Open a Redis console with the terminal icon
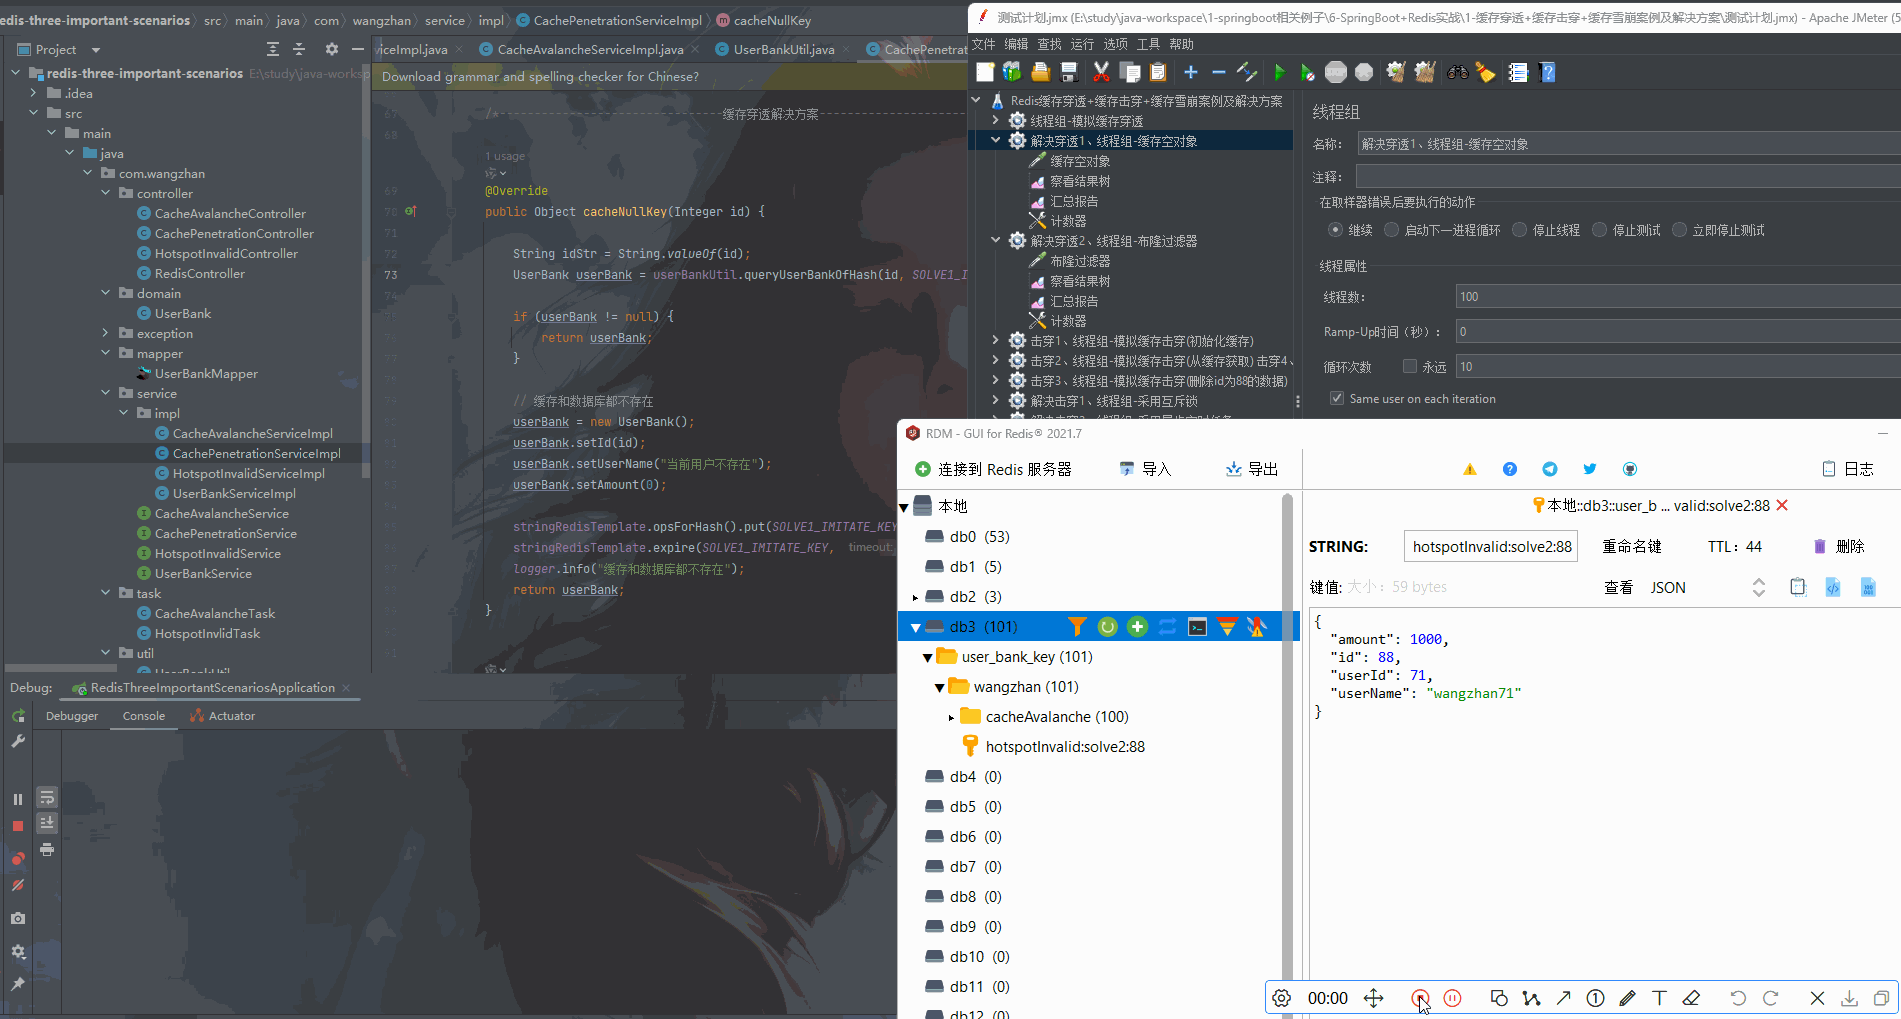Viewport: 1901px width, 1019px height. pyautogui.click(x=1197, y=626)
